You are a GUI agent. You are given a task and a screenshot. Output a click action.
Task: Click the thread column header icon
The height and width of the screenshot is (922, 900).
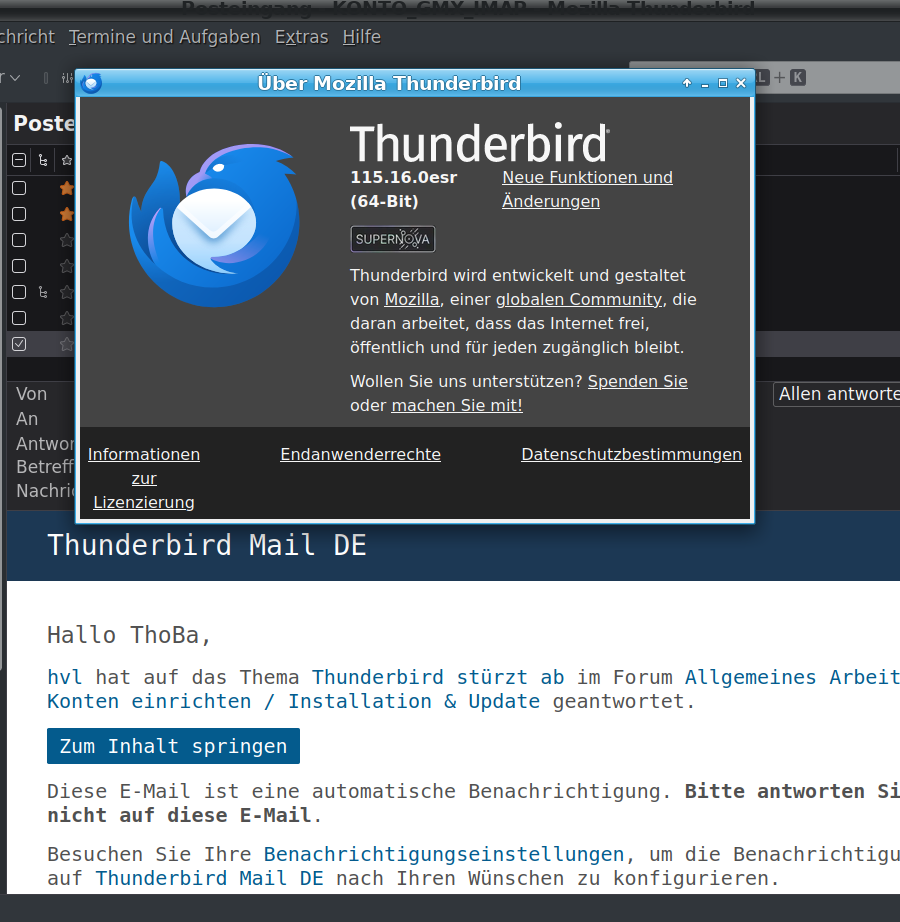click(43, 160)
